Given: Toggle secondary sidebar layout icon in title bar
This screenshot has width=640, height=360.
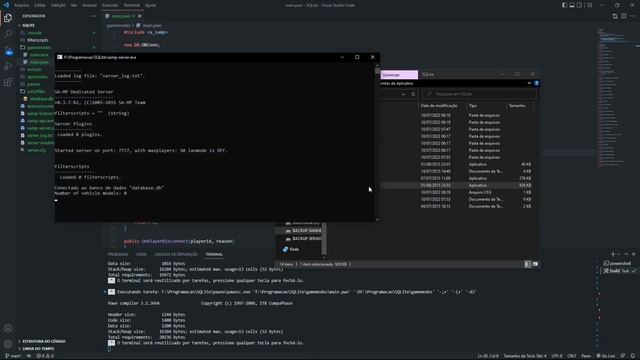Looking at the screenshot, I should point(580,5).
